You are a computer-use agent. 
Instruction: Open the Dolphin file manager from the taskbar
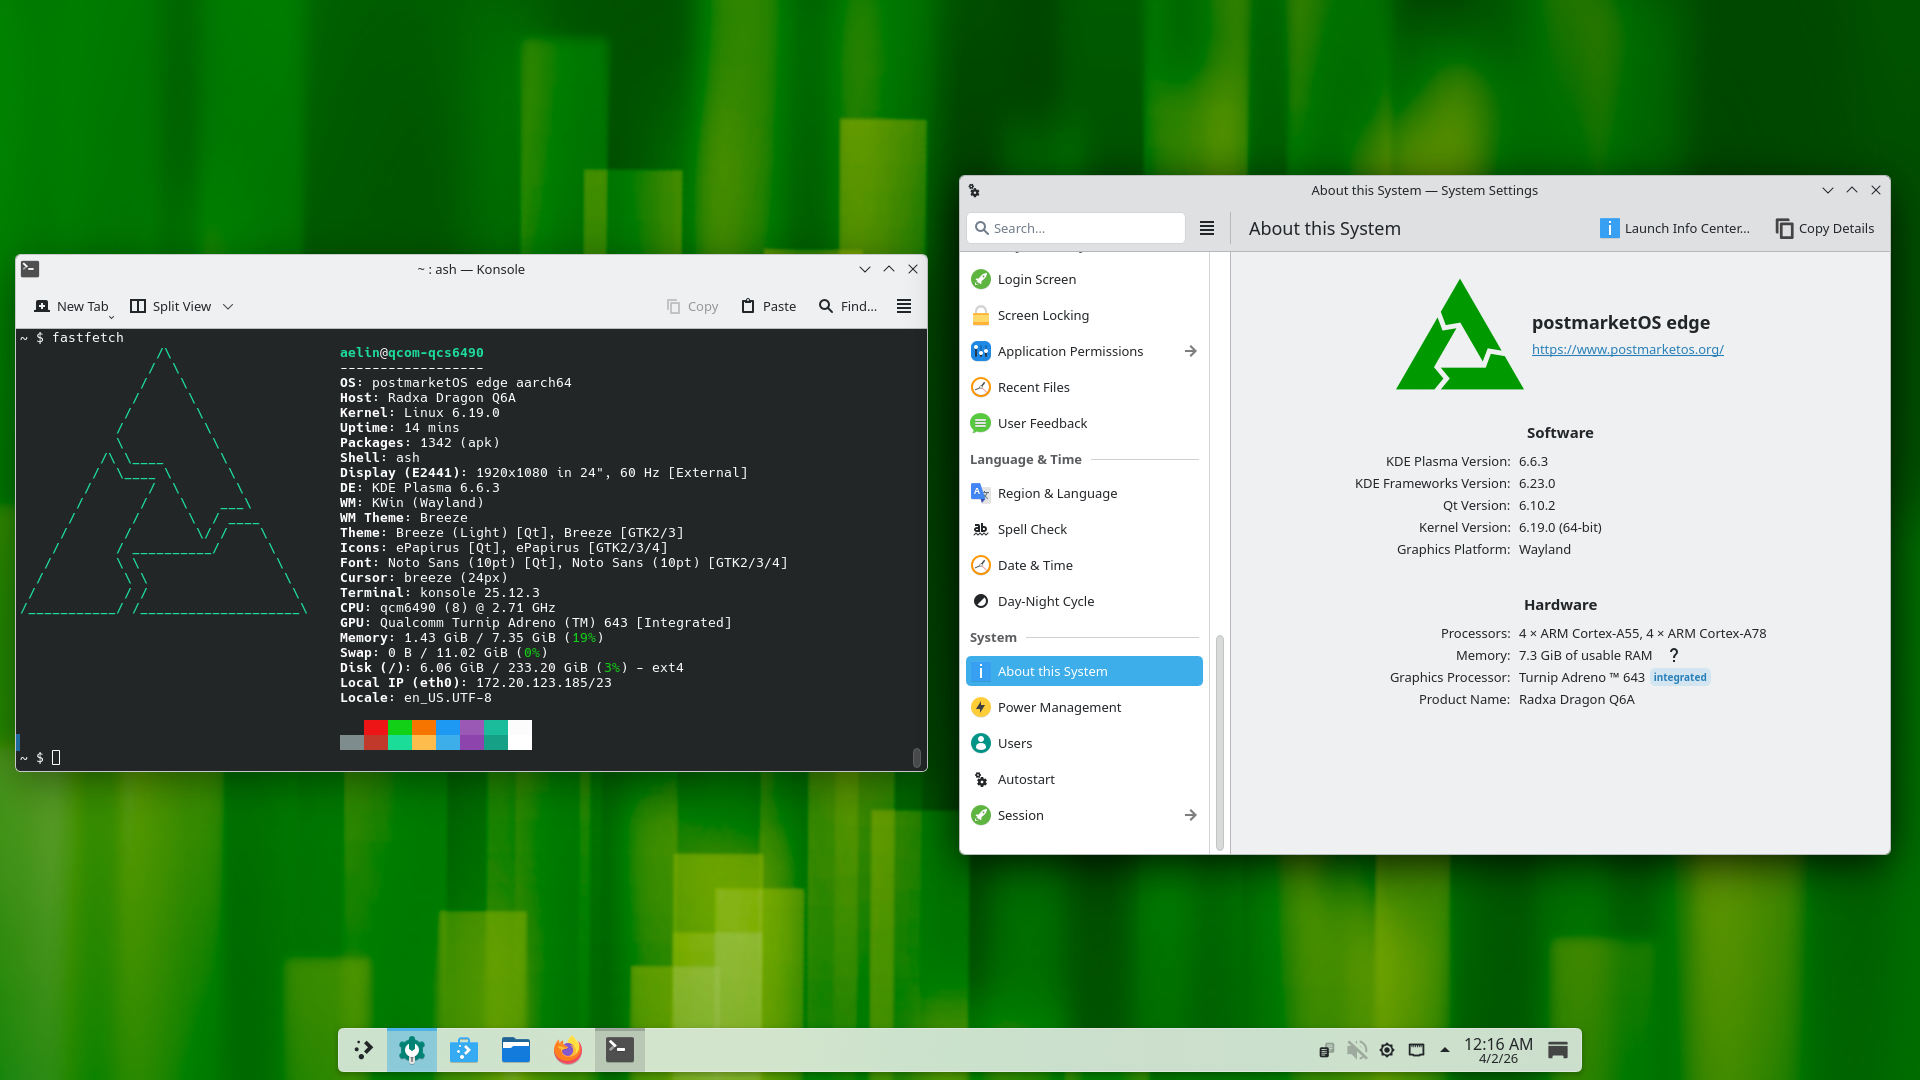point(515,1050)
